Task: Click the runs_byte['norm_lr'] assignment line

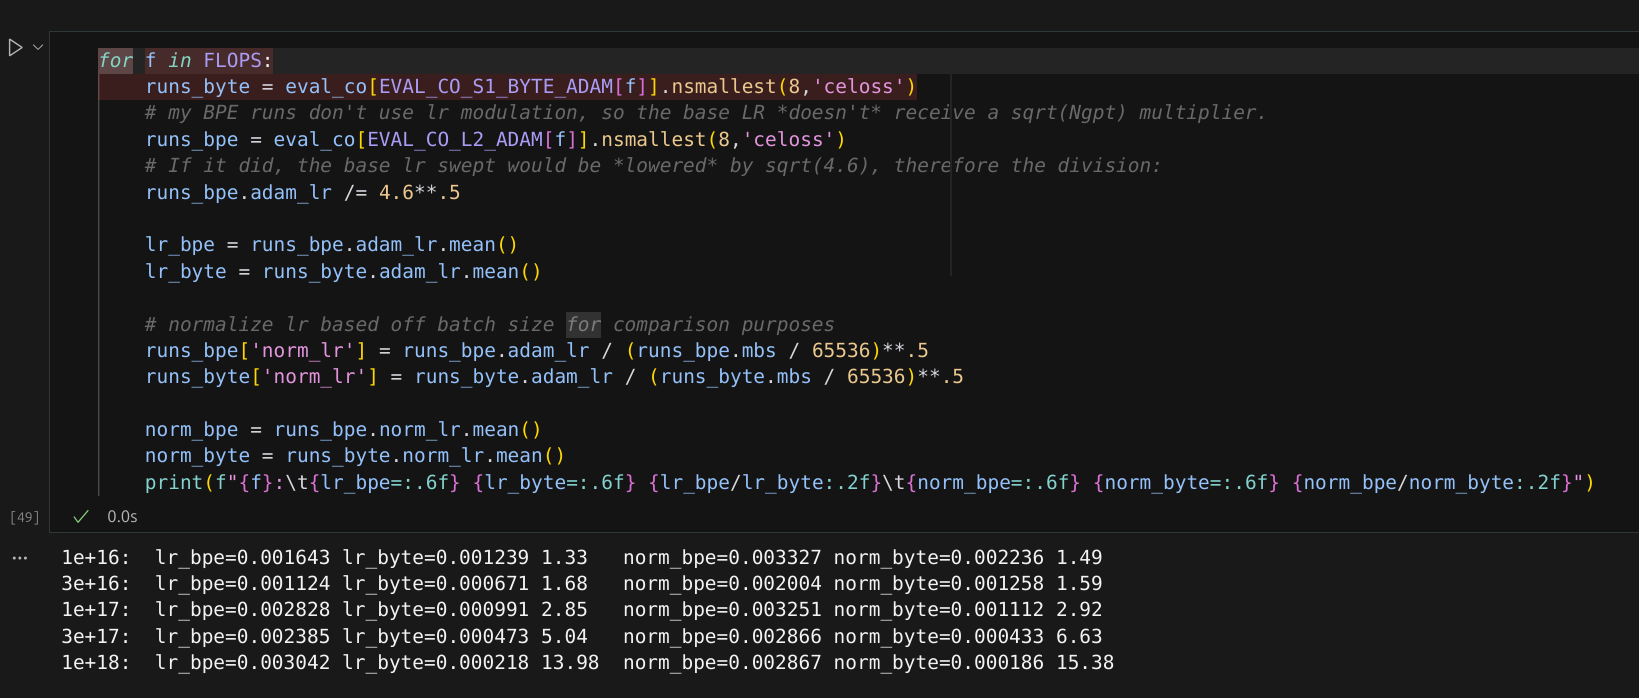Action: click(x=554, y=377)
